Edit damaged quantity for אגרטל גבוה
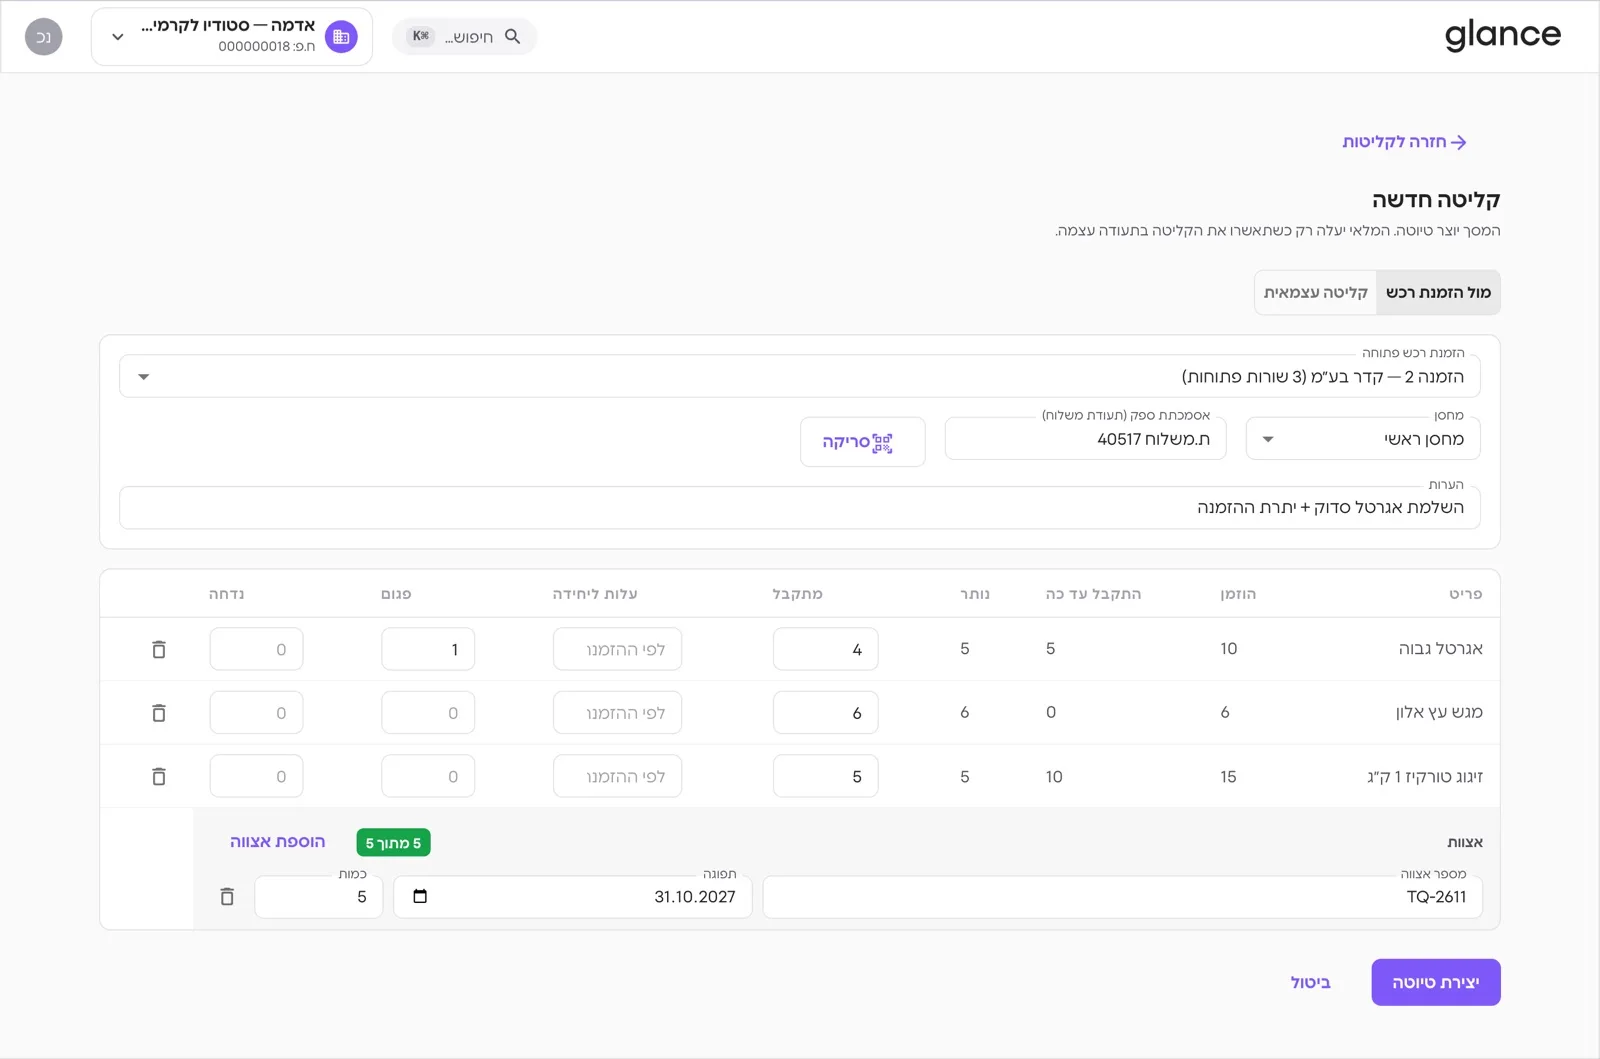 [428, 649]
